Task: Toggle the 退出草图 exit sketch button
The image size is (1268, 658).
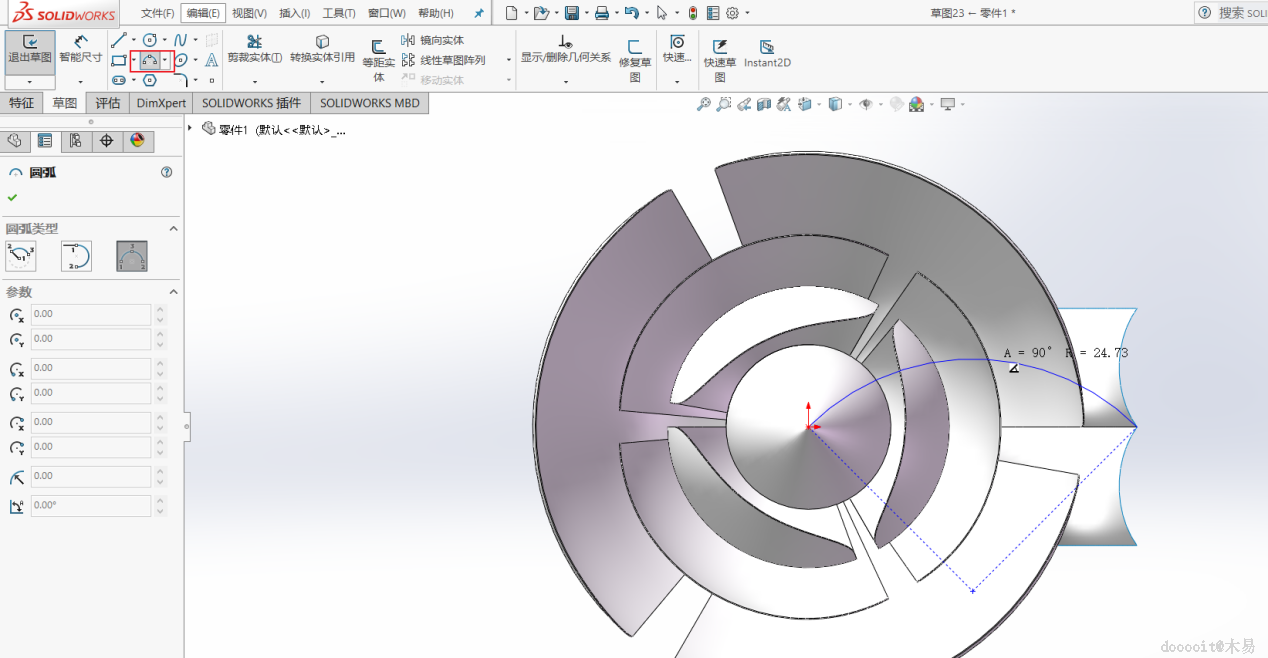Action: (x=30, y=48)
